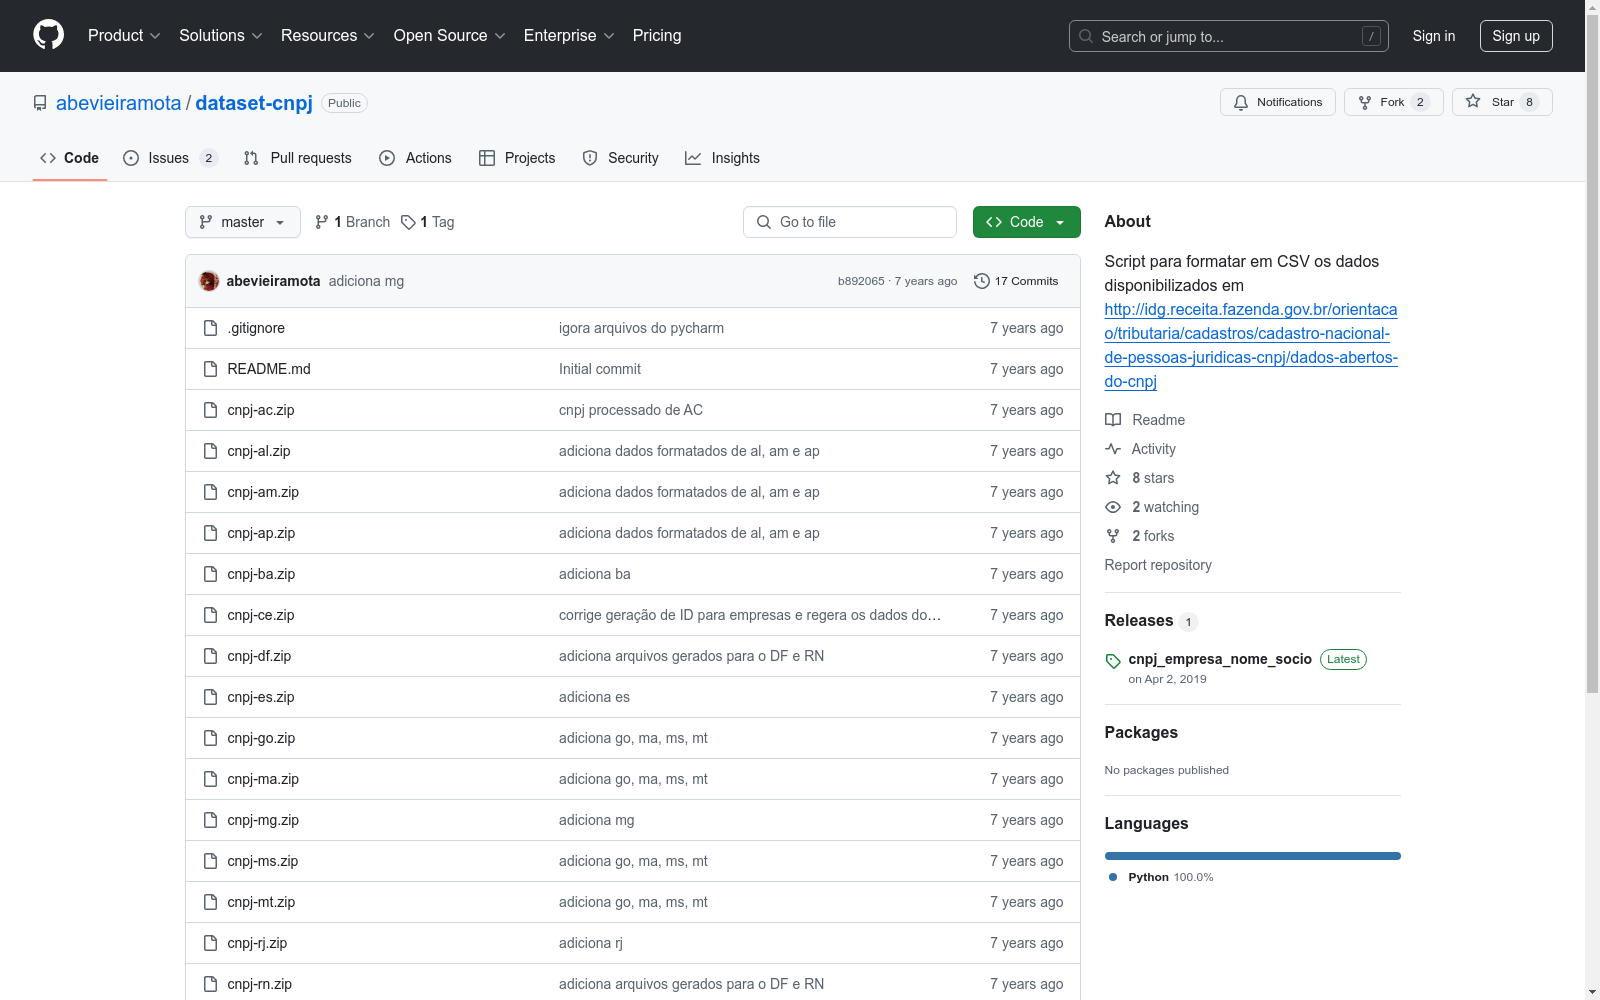Open the cnpj-ms.zip file

pos(263,861)
